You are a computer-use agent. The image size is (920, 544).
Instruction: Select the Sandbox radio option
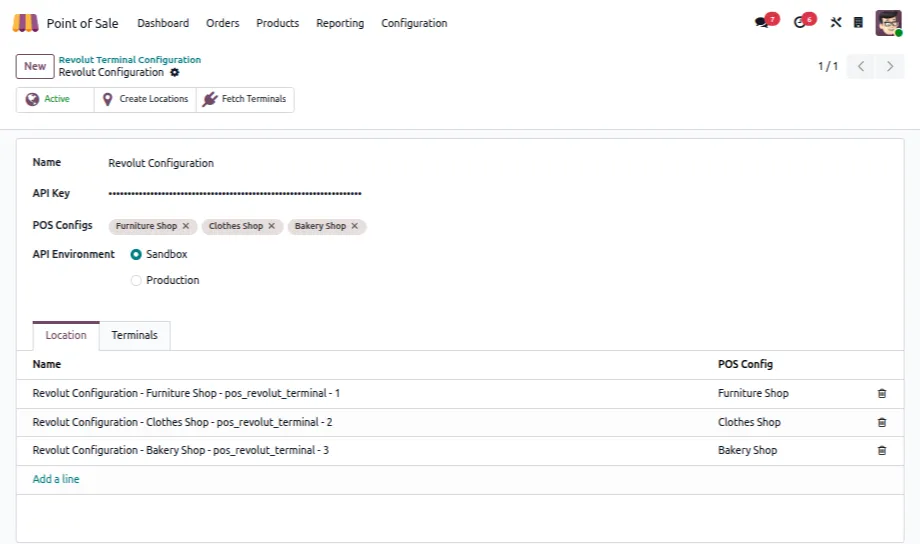pyautogui.click(x=136, y=254)
